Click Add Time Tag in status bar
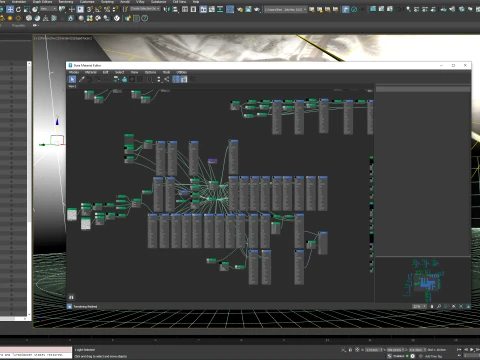The width and height of the screenshot is (480, 360). coord(433,356)
